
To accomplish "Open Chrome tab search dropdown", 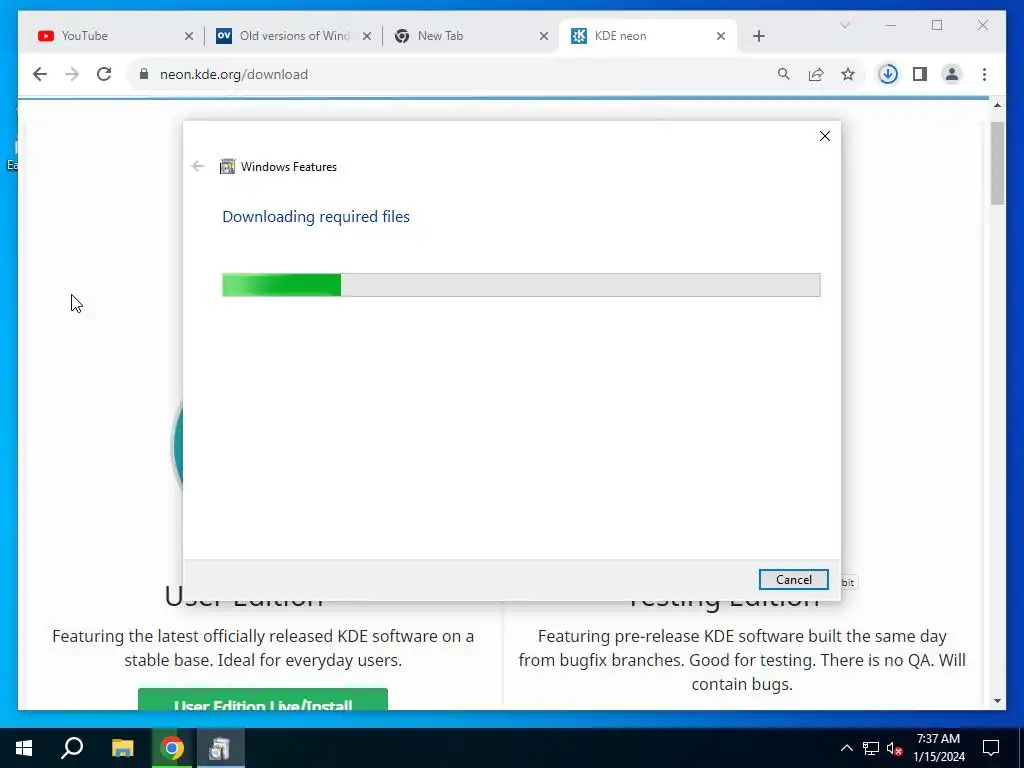I will tap(844, 25).
